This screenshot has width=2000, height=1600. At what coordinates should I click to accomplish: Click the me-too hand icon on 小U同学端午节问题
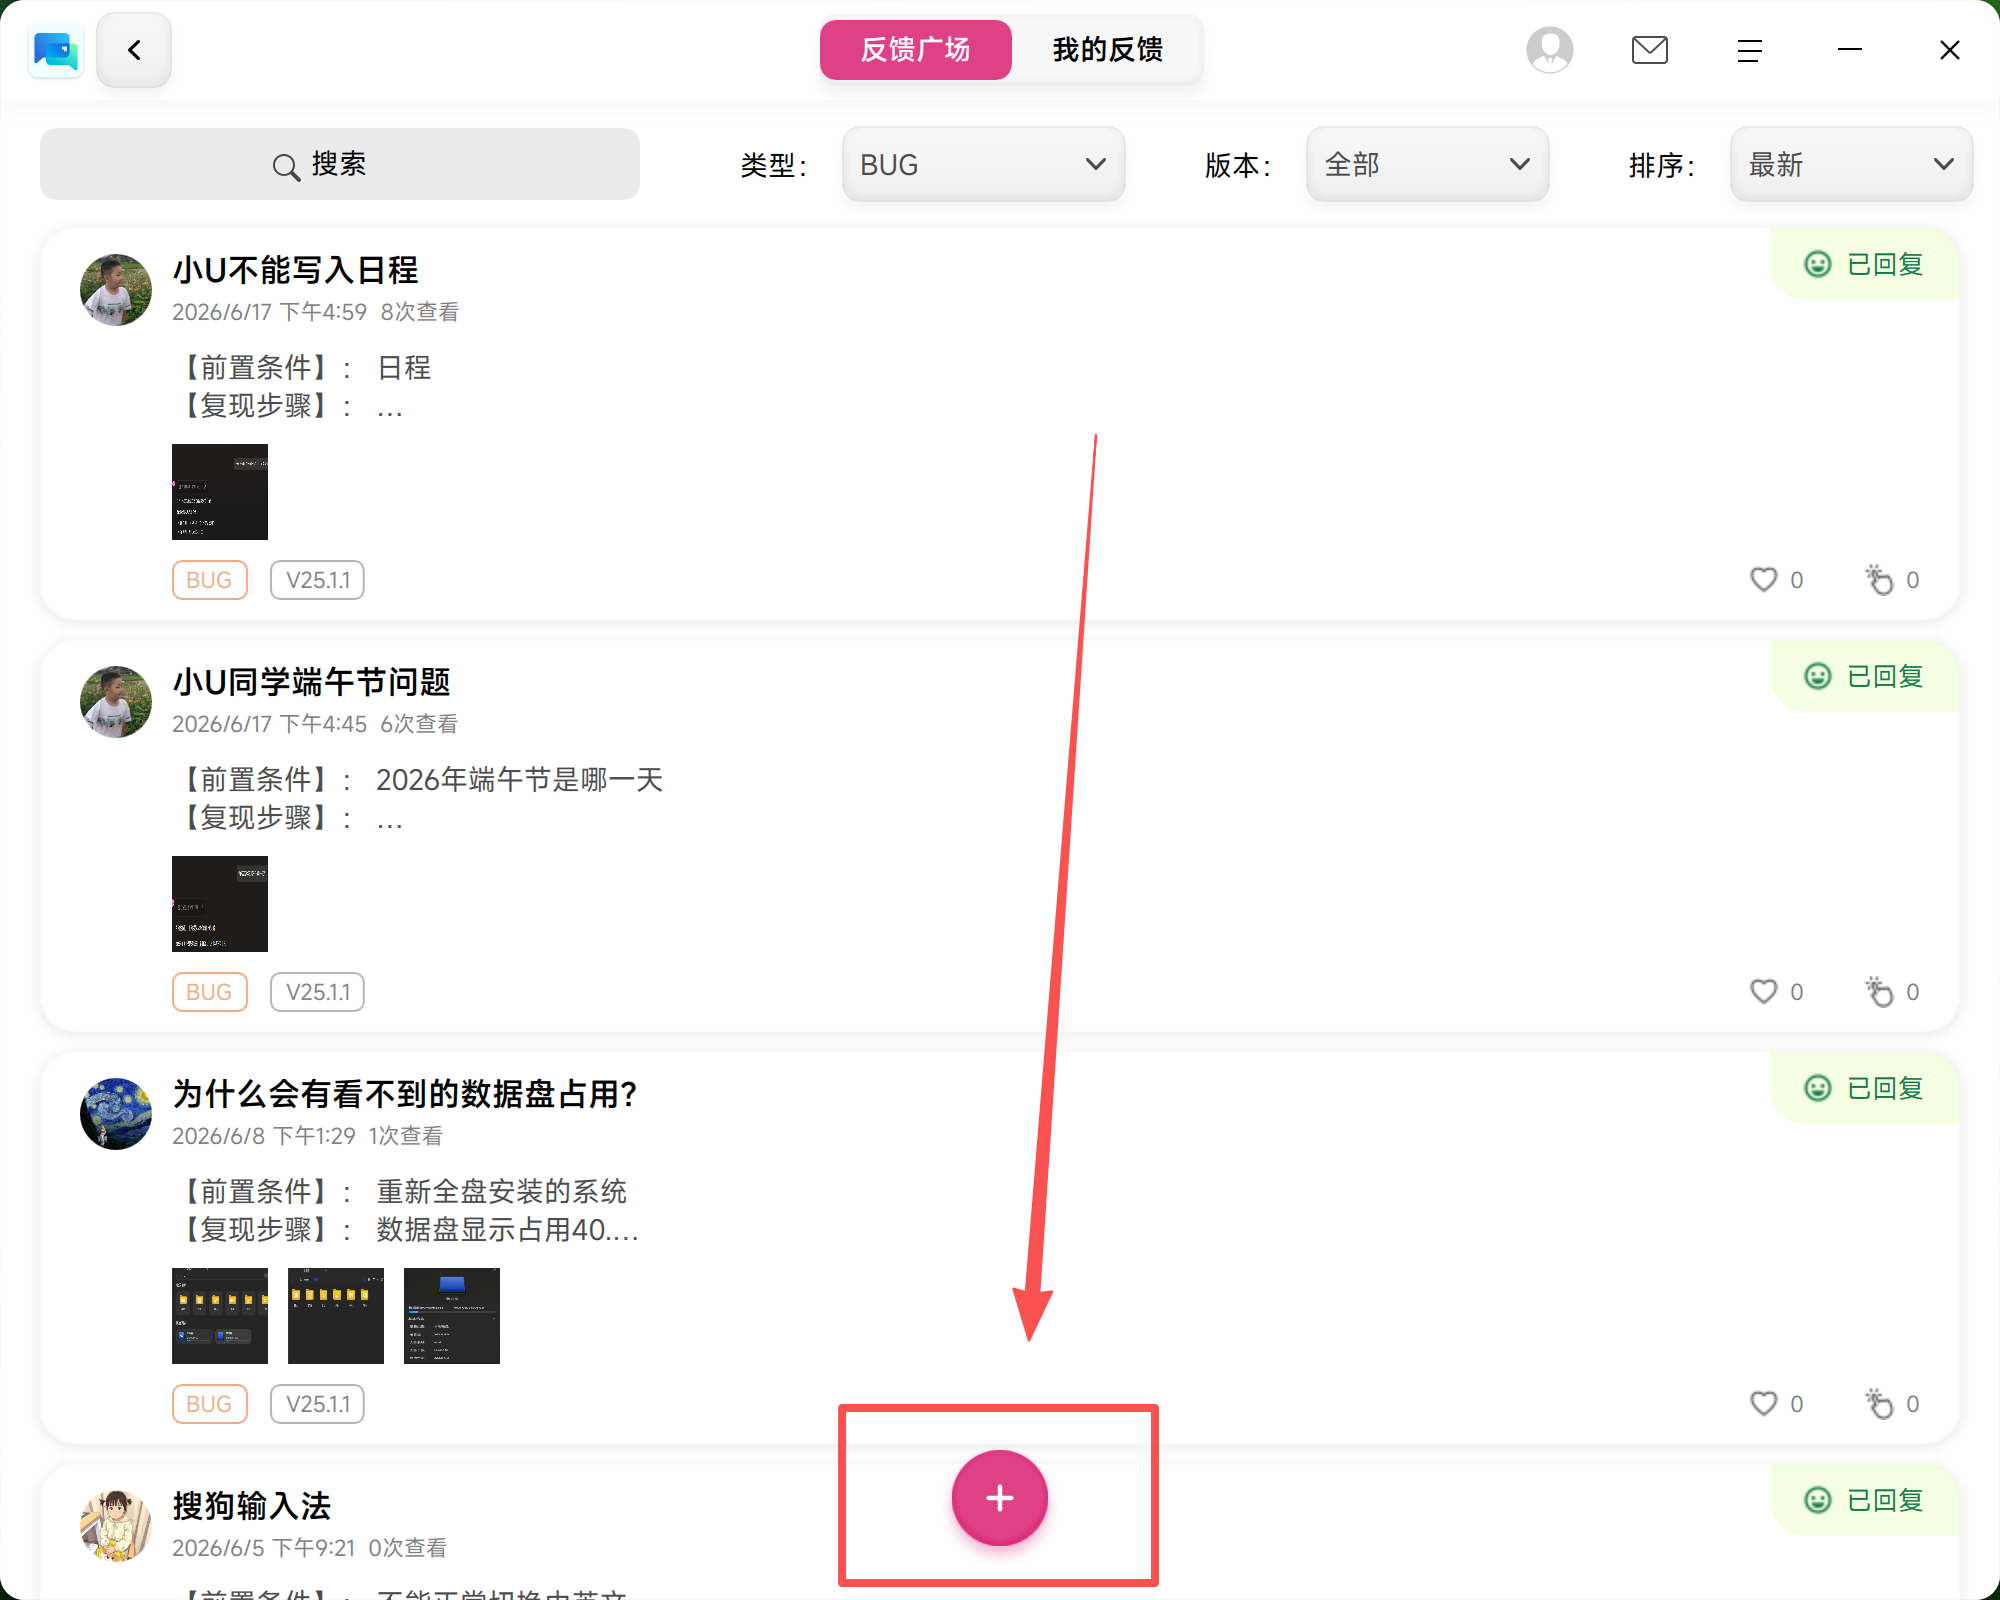tap(1879, 991)
